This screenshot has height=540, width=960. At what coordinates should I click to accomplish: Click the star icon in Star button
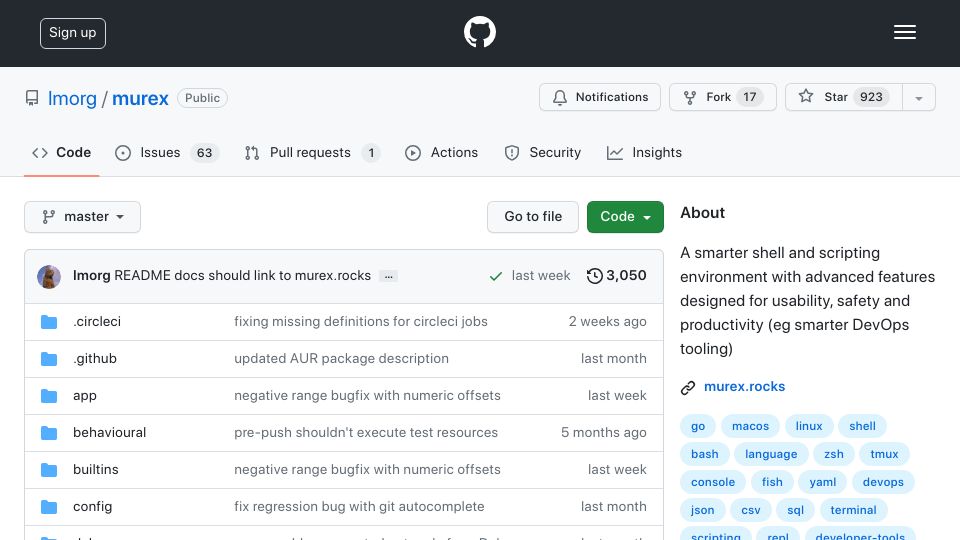[806, 96]
